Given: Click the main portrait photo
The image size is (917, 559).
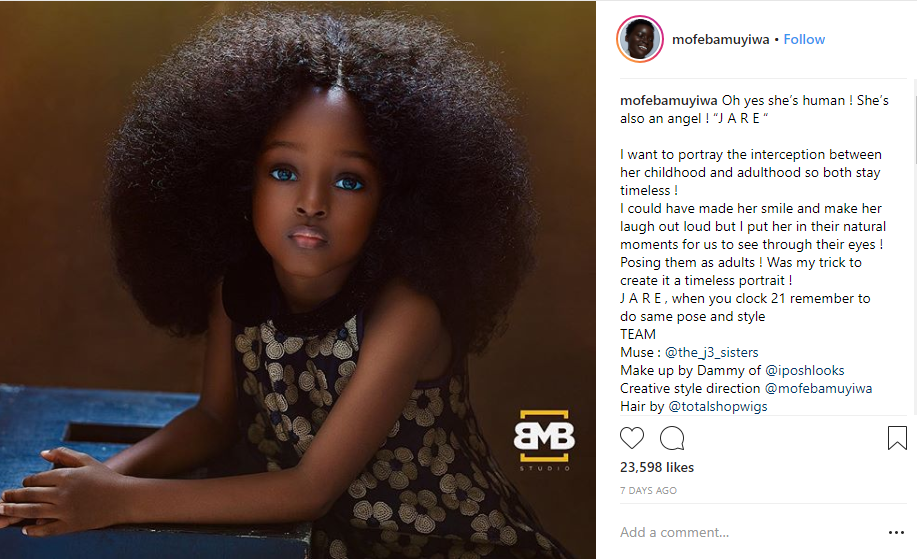Looking at the screenshot, I should [x=298, y=280].
